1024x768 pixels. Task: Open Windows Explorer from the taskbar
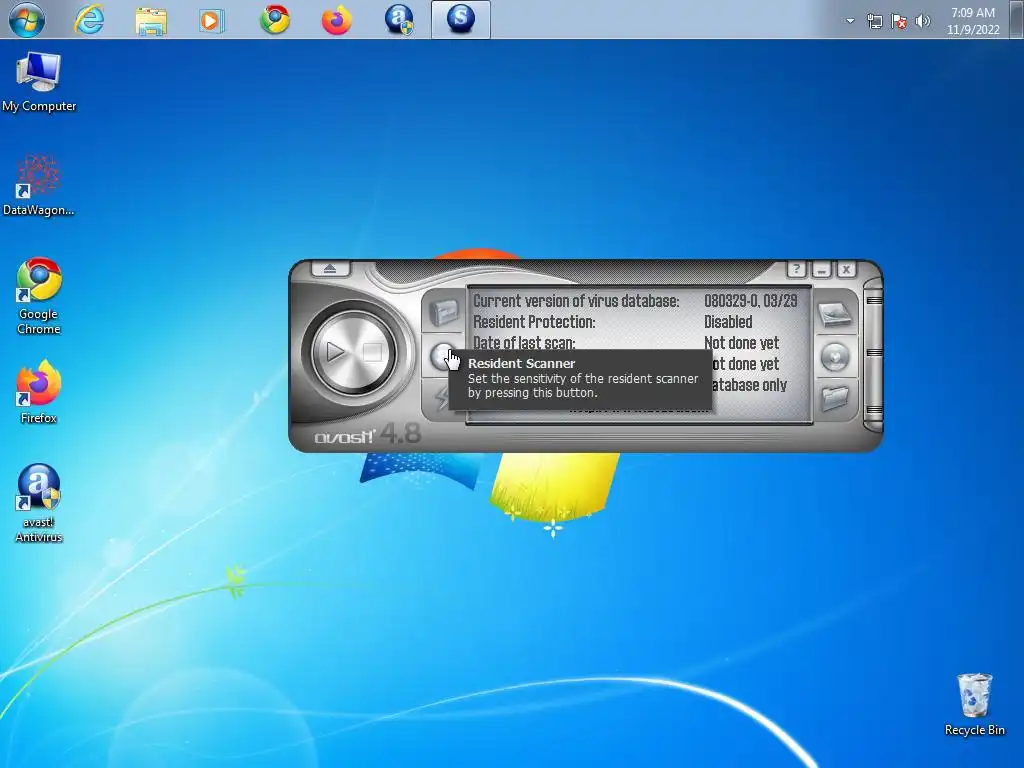pos(151,20)
